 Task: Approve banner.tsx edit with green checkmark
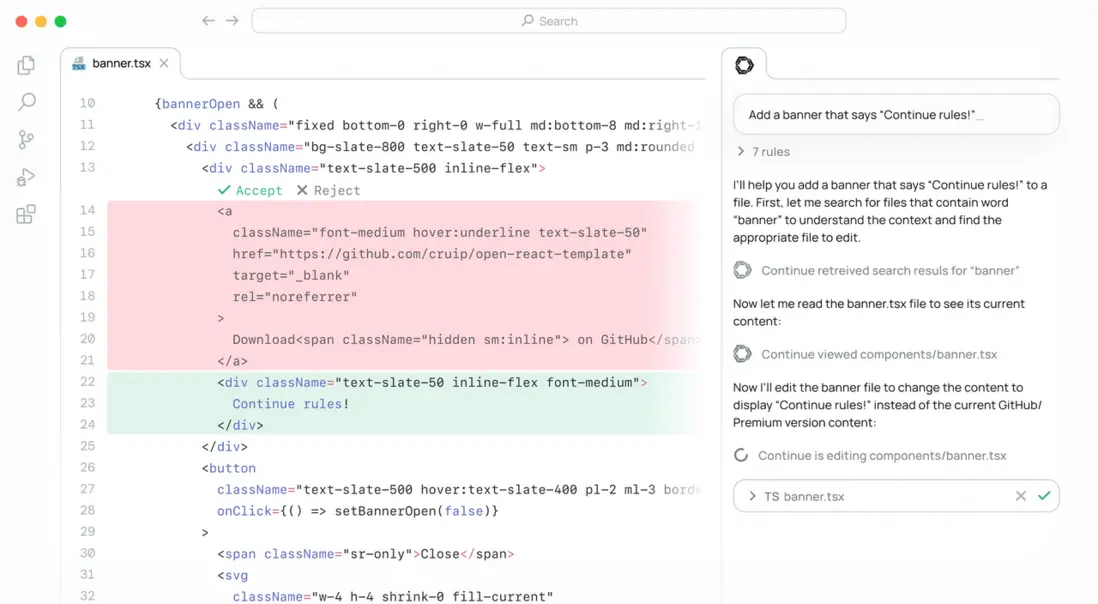1044,496
